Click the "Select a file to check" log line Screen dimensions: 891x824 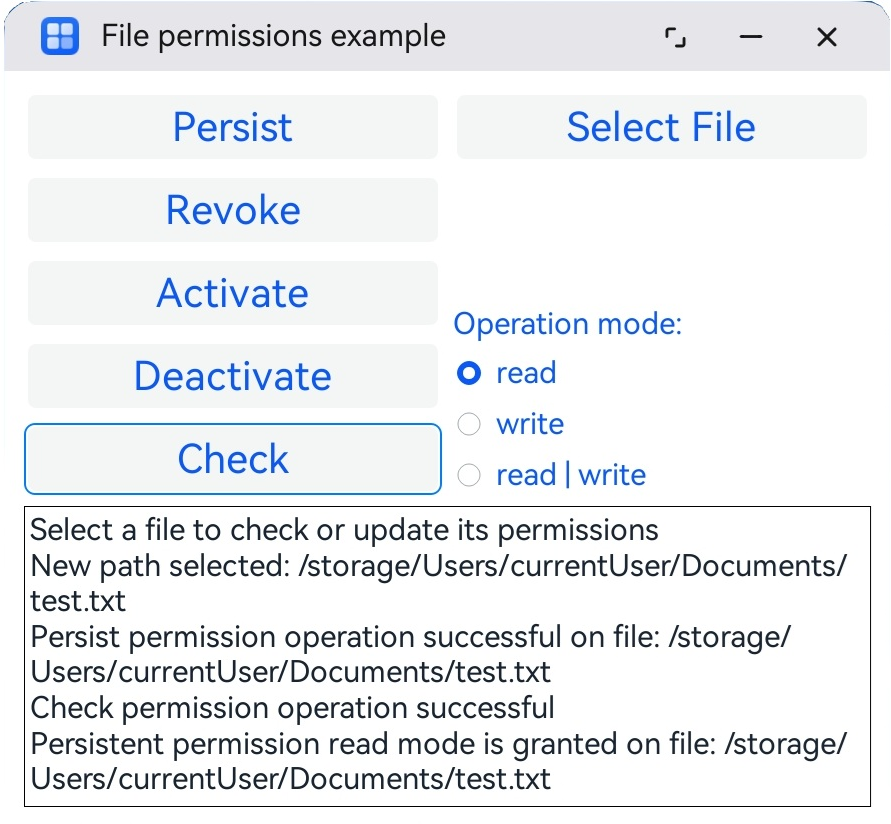click(x=345, y=529)
